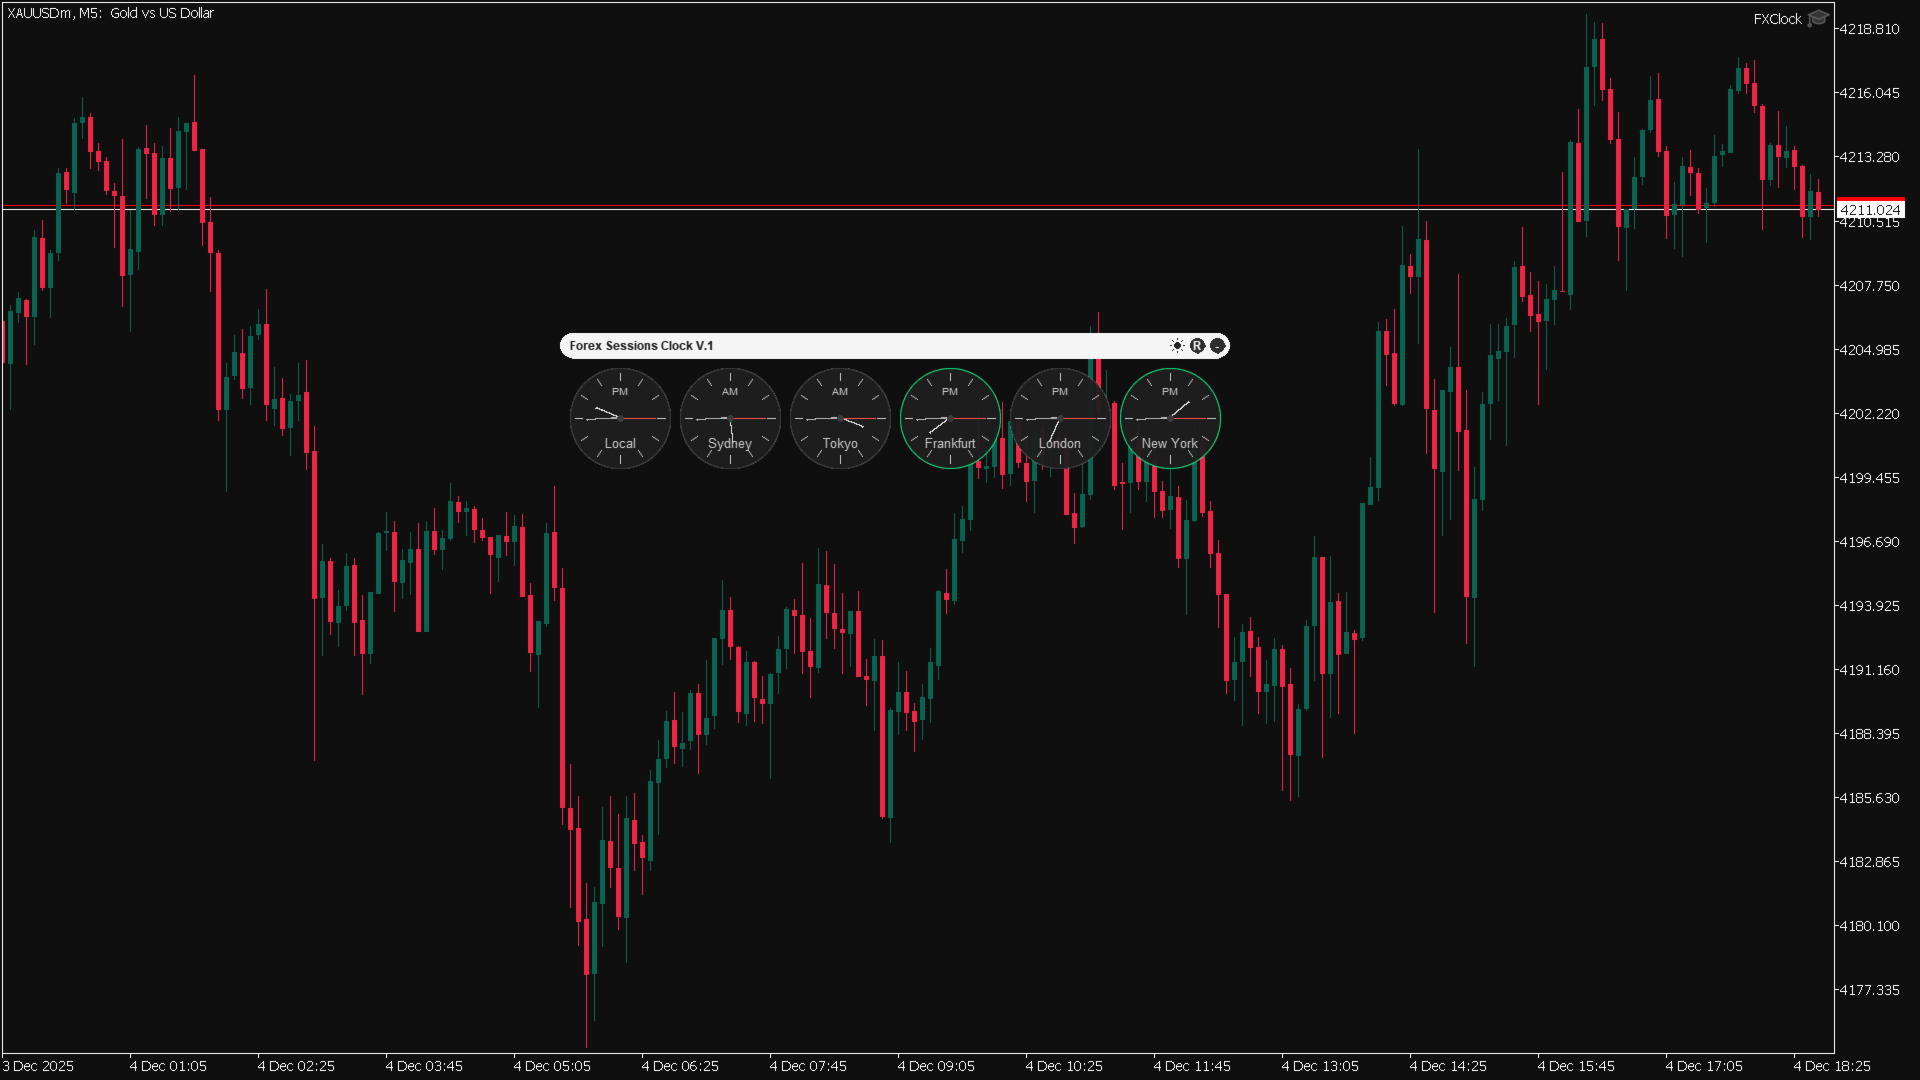Viewport: 1920px width, 1080px height.
Task: Click the sun theme icon on the clock panel
Action: click(x=1177, y=345)
